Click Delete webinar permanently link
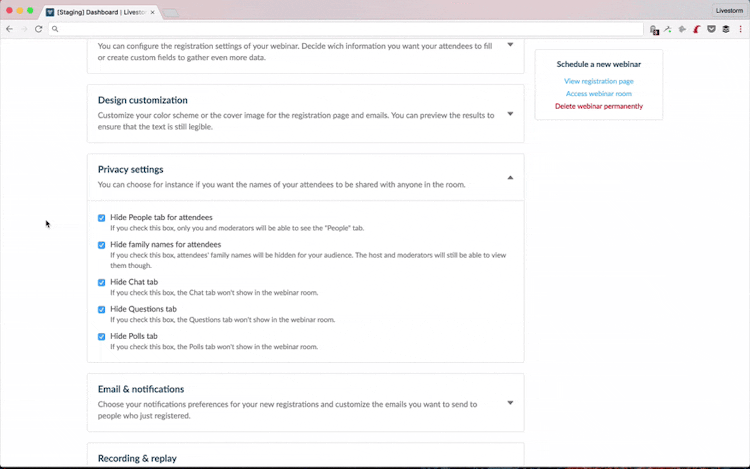 pos(598,106)
